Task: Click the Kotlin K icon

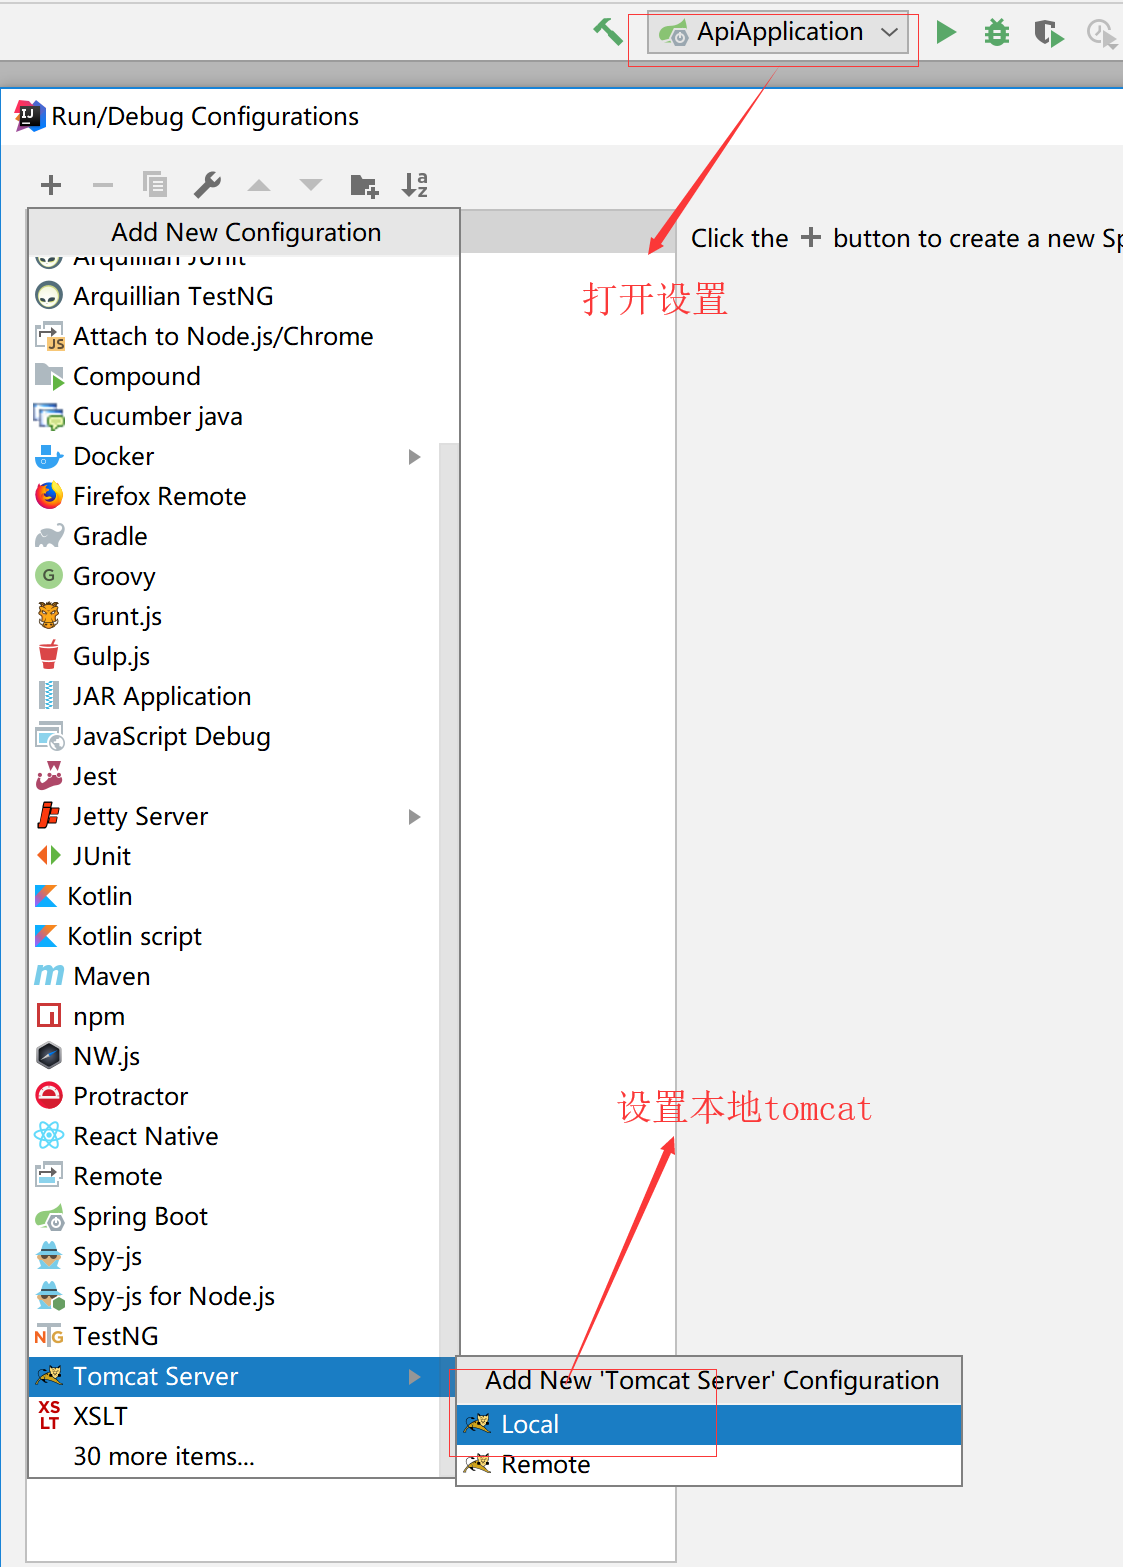Action: point(46,896)
